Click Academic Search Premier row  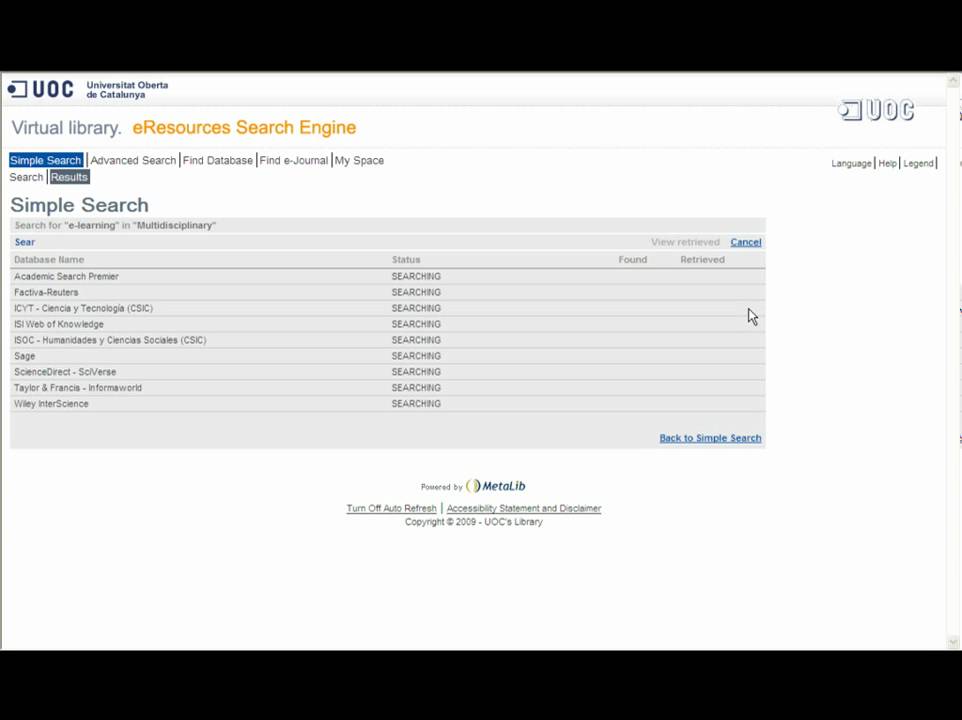coord(388,277)
